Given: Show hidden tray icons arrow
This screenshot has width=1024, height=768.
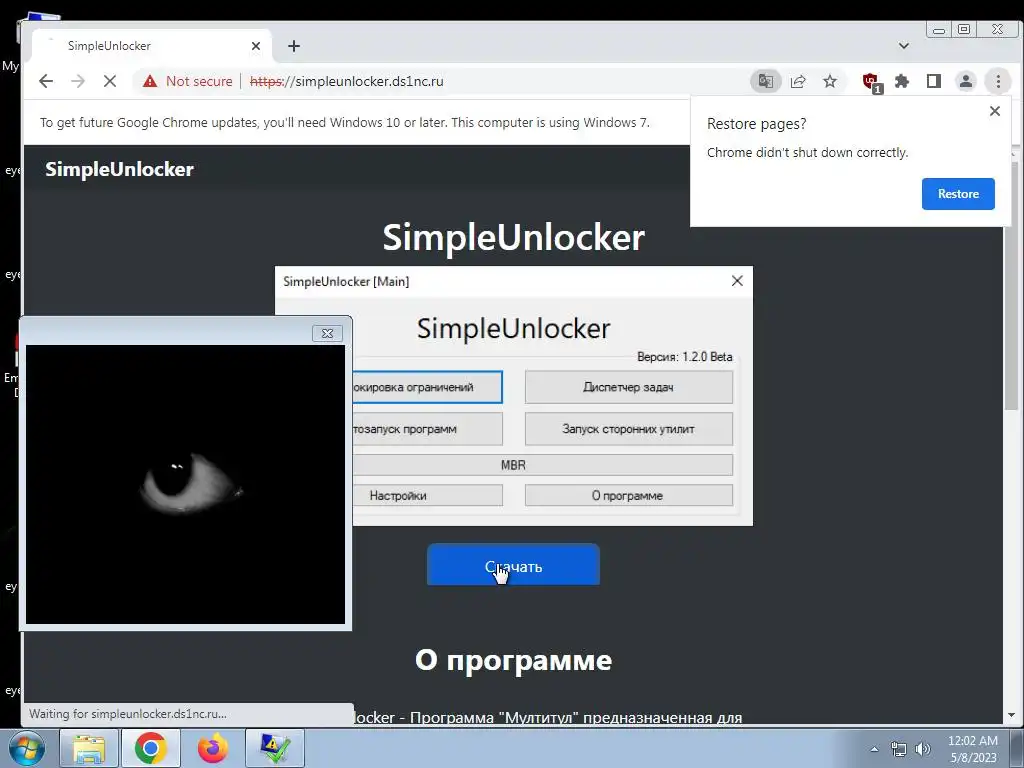Looking at the screenshot, I should [874, 749].
